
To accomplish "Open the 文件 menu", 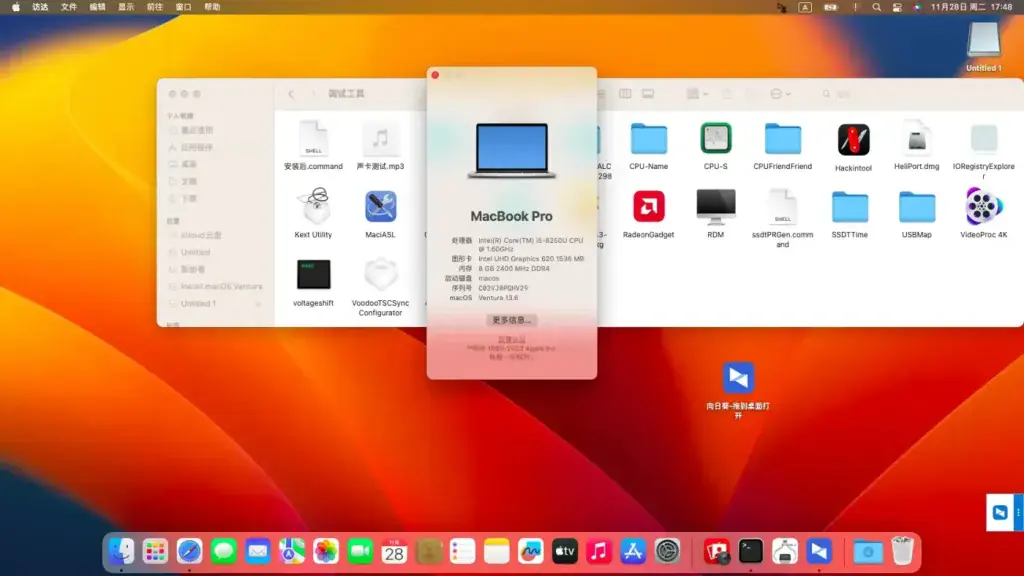I will [x=69, y=7].
